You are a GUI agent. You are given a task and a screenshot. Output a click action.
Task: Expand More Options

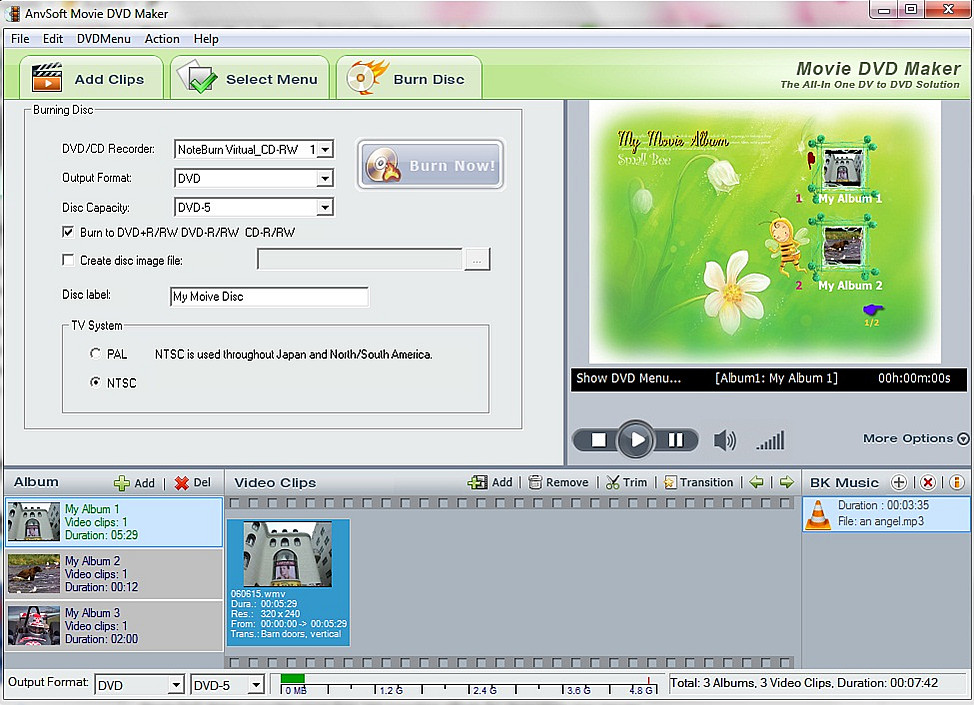click(916, 439)
